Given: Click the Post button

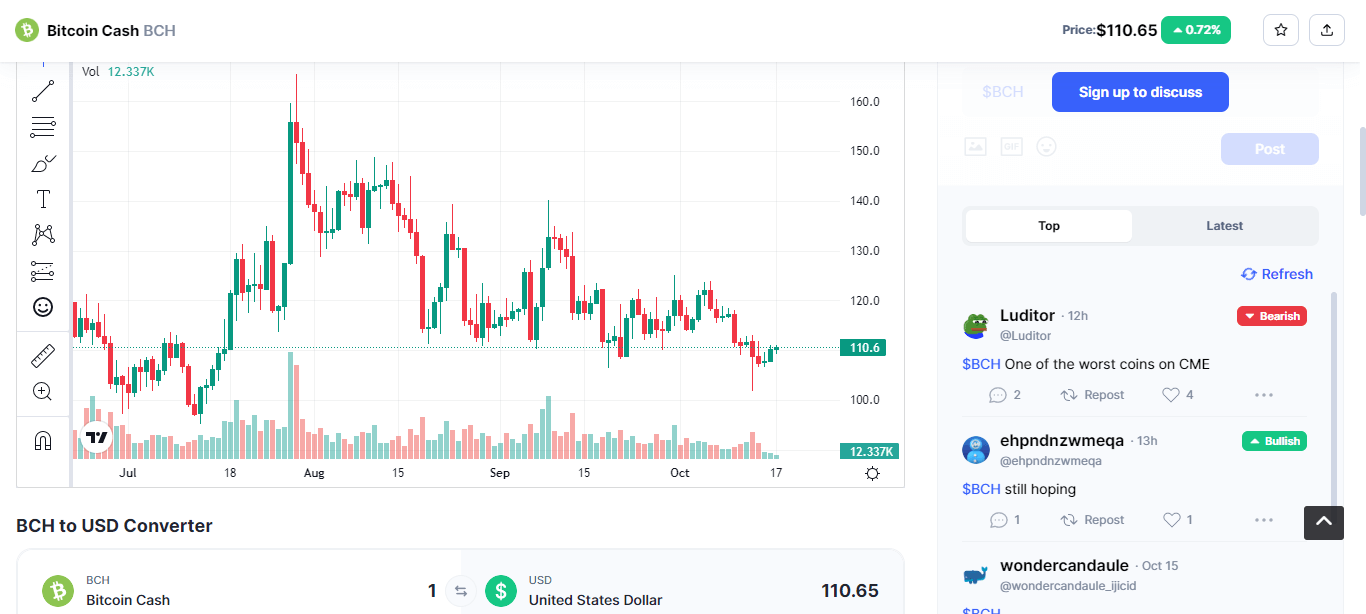Looking at the screenshot, I should 1270,149.
